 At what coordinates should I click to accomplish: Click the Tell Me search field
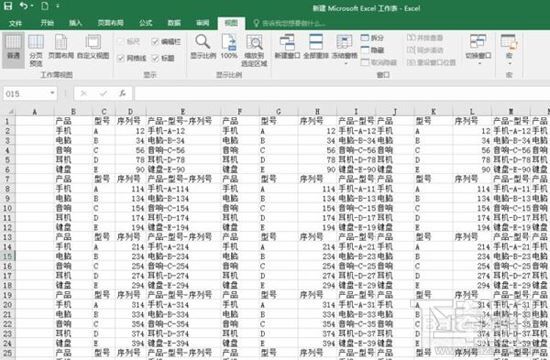pos(289,24)
